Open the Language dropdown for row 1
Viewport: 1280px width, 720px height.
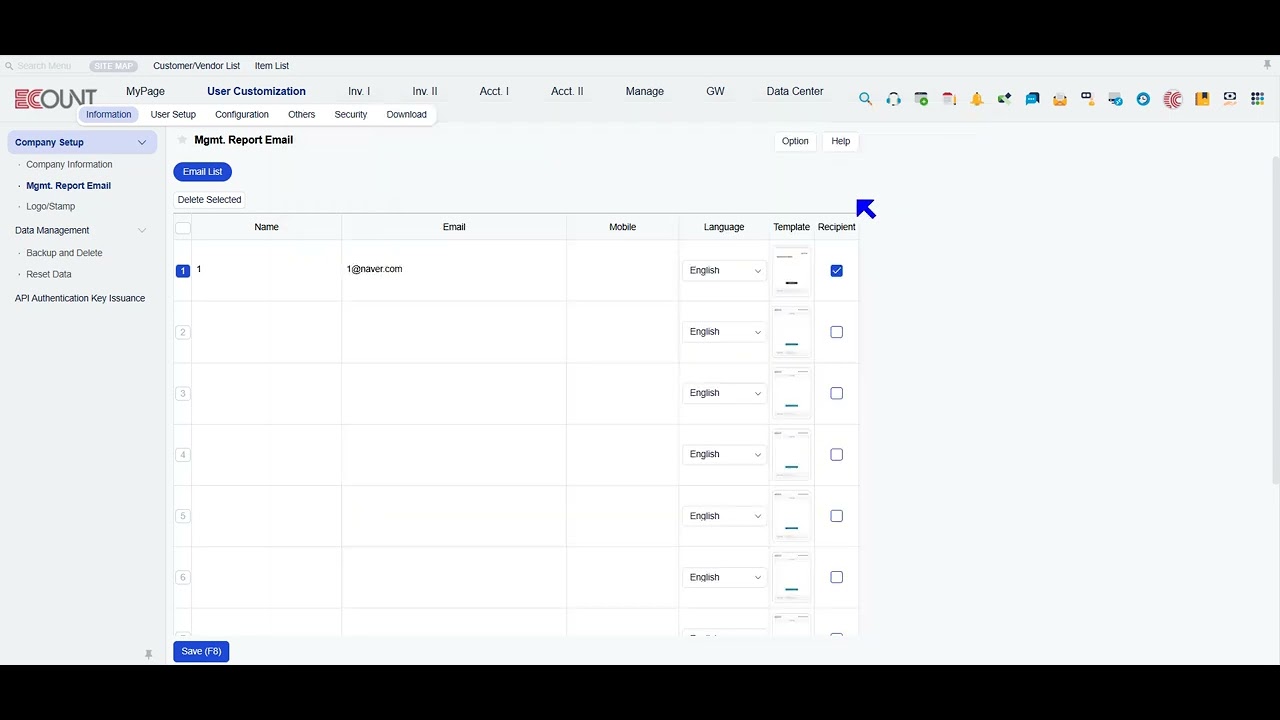(x=724, y=271)
